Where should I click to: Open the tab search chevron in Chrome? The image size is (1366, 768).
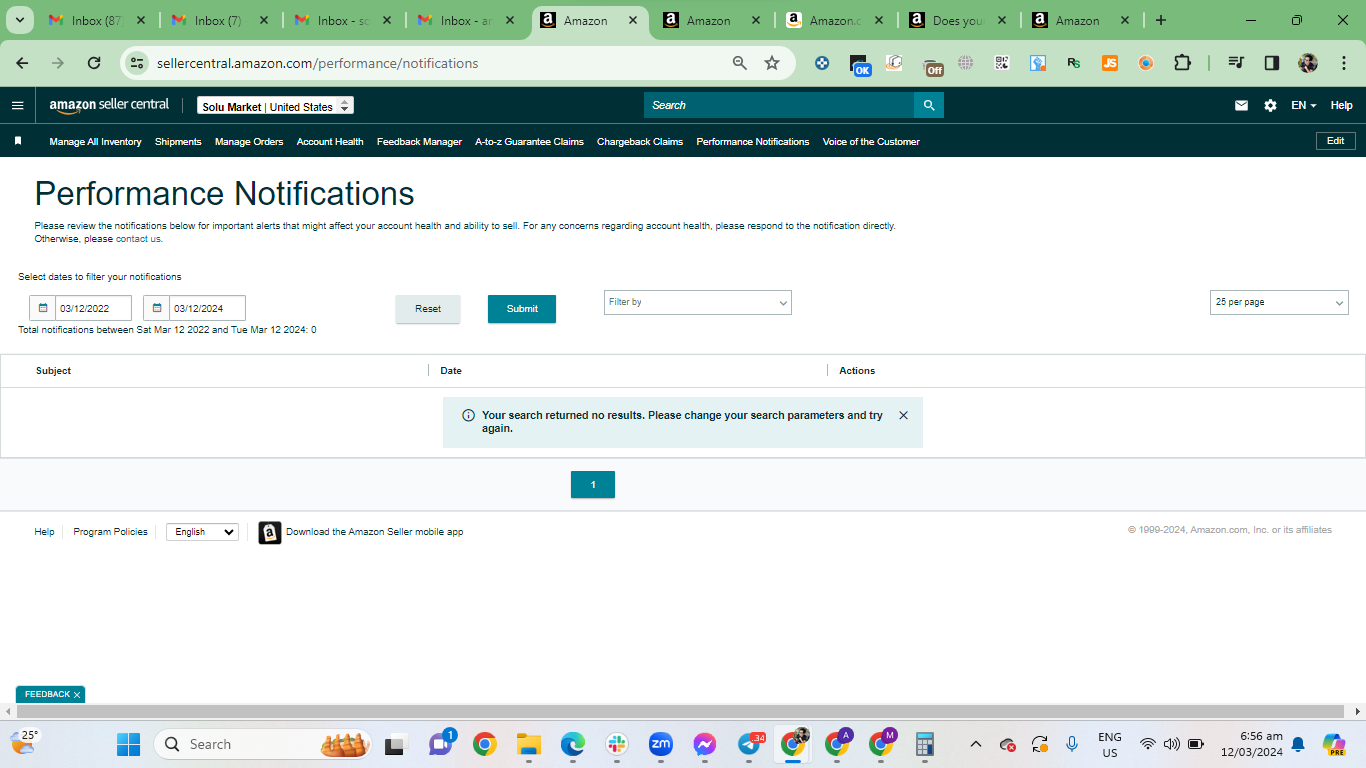point(18,20)
